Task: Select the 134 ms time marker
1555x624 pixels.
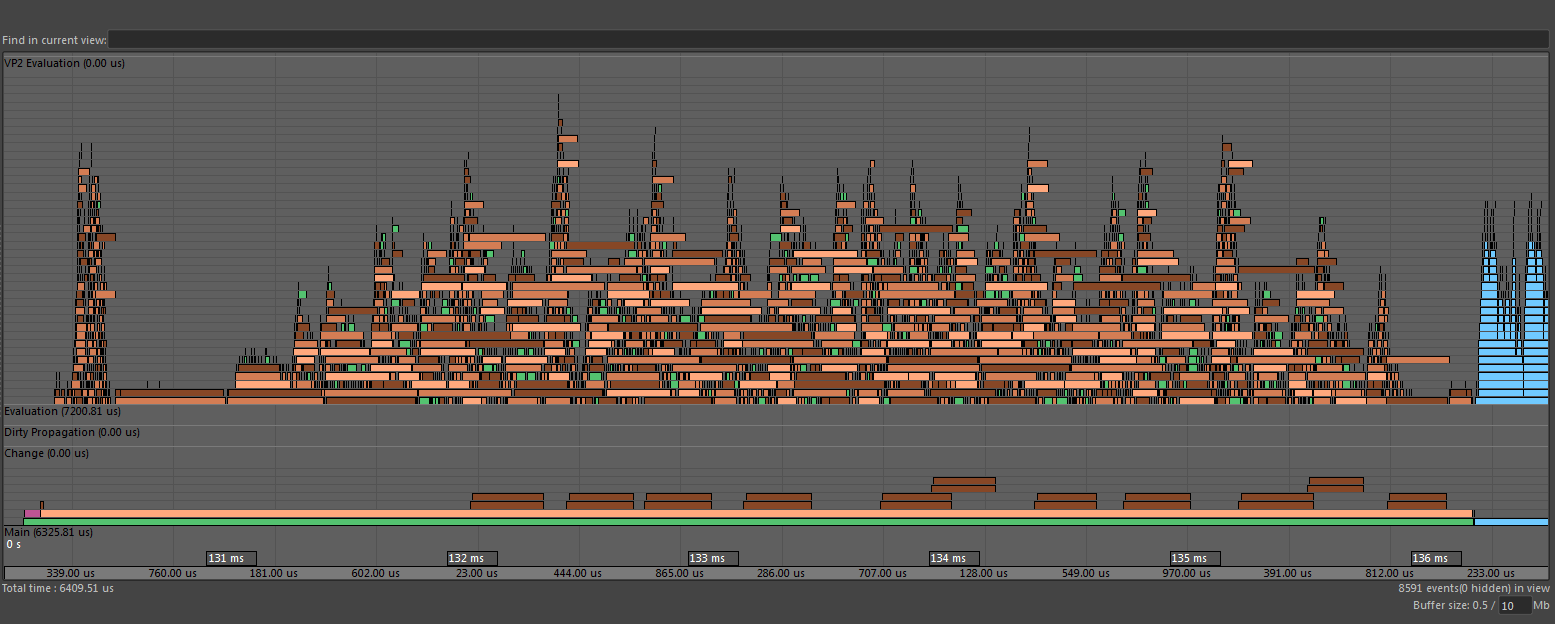Action: [954, 558]
